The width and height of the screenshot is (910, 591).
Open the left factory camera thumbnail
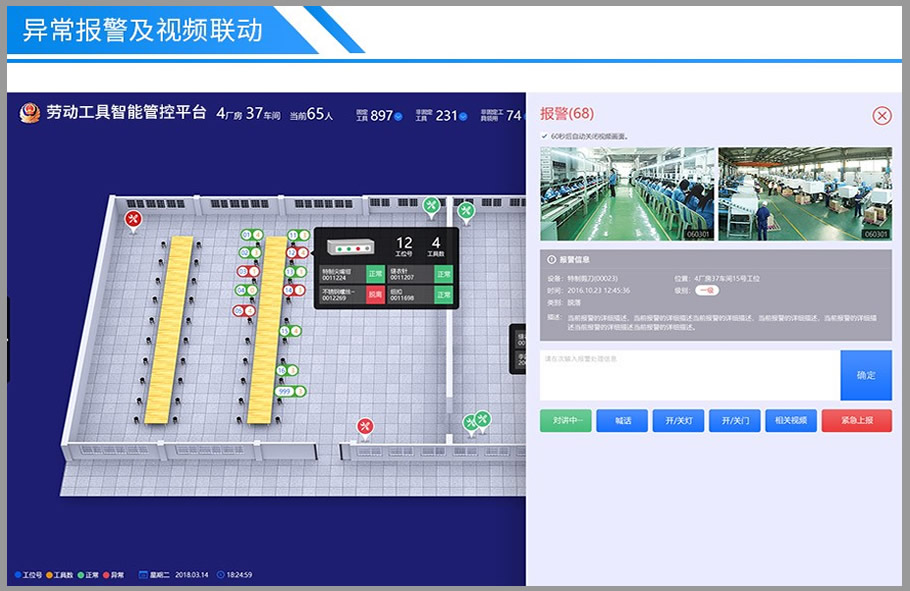coord(627,193)
